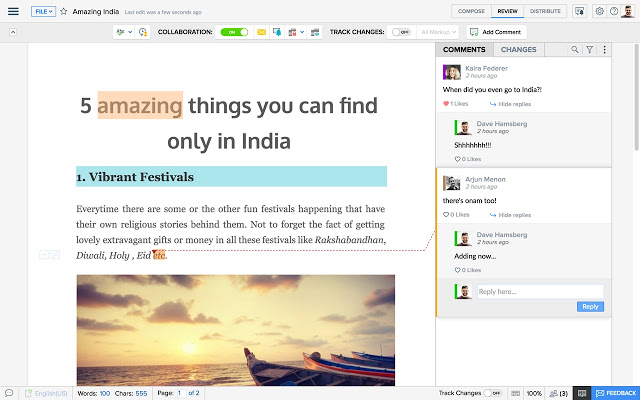Enable the Track Changes toolbar switch

[x=401, y=32]
